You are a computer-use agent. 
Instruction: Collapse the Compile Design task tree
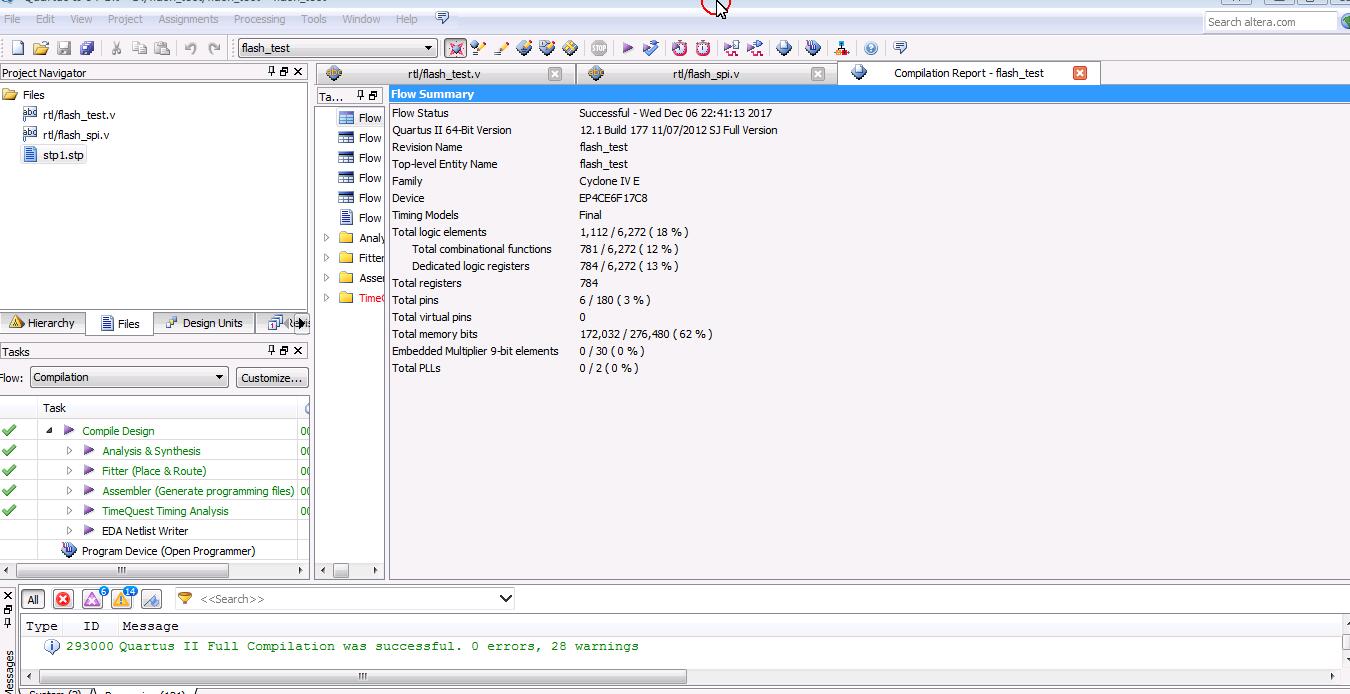coord(49,431)
